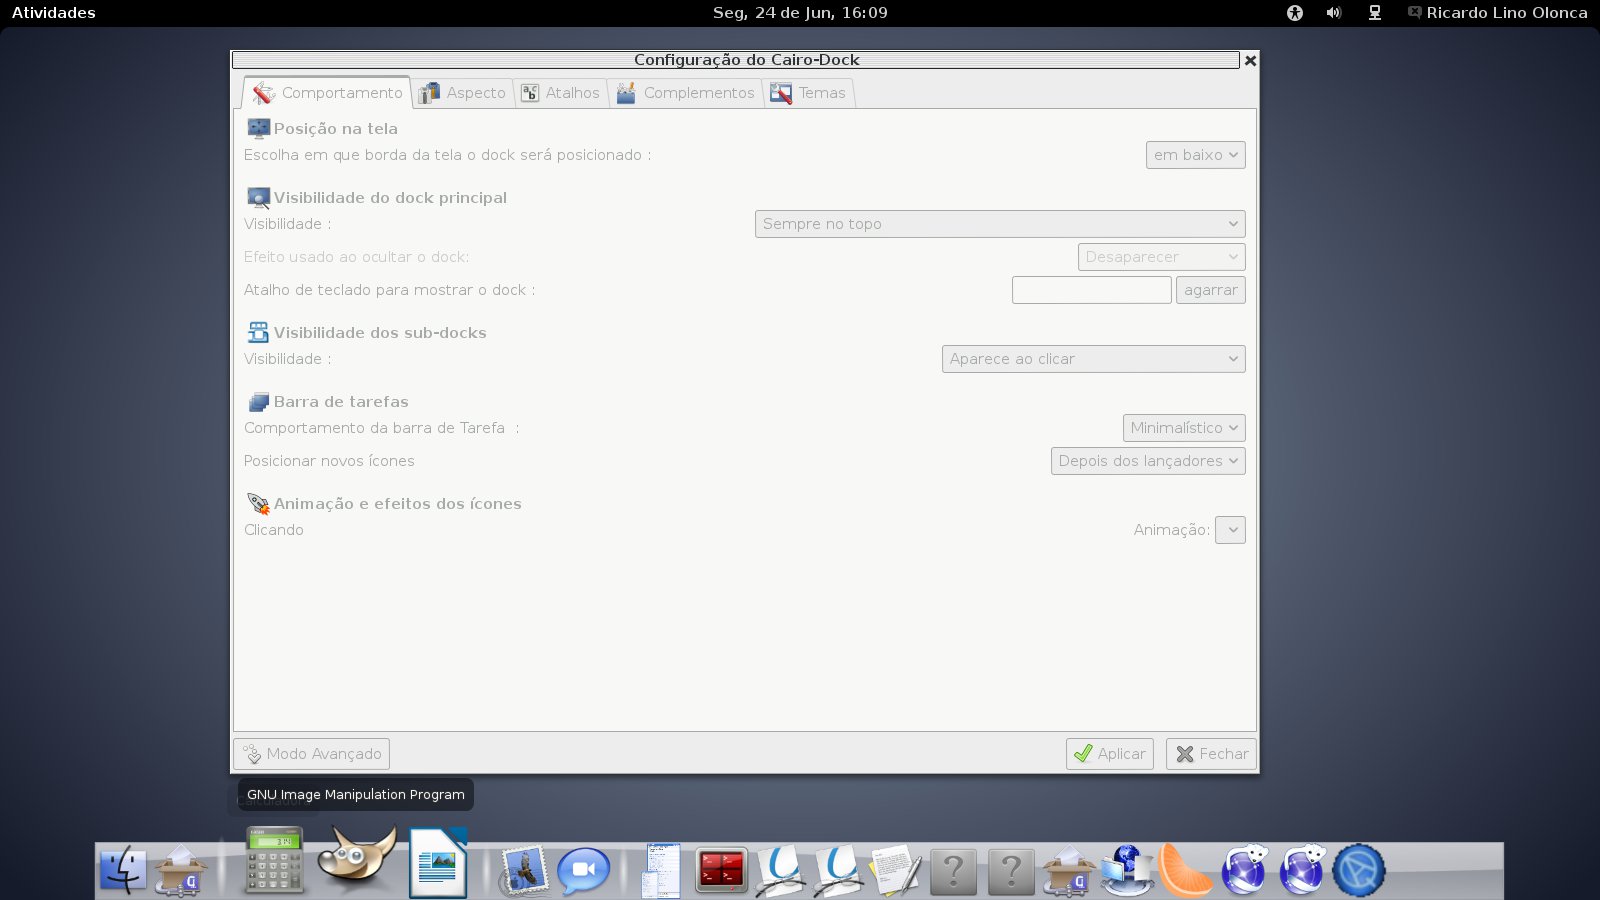Open the Animação dropdown
Screen dimensions: 1600x900
[1230, 530]
